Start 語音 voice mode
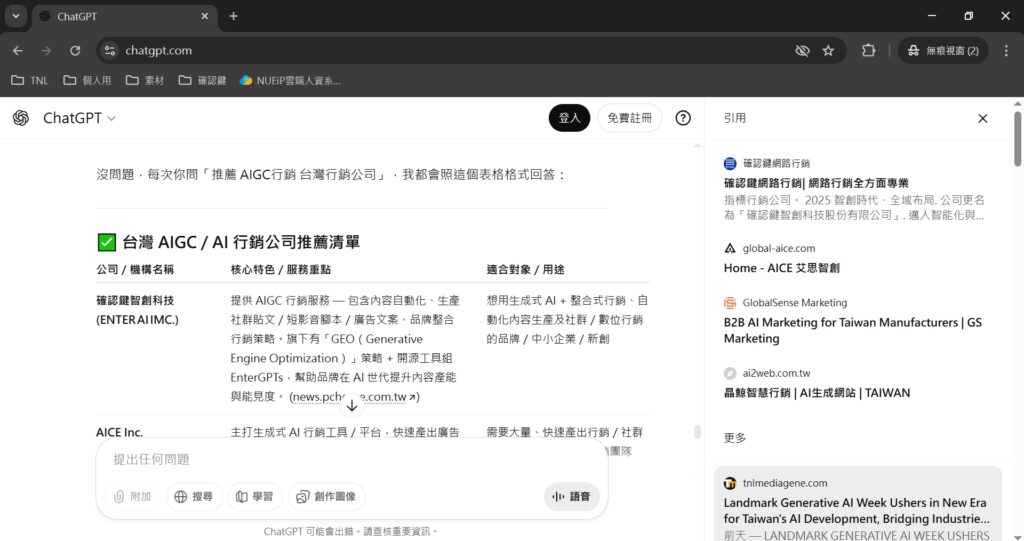The image size is (1024, 541). tap(571, 497)
